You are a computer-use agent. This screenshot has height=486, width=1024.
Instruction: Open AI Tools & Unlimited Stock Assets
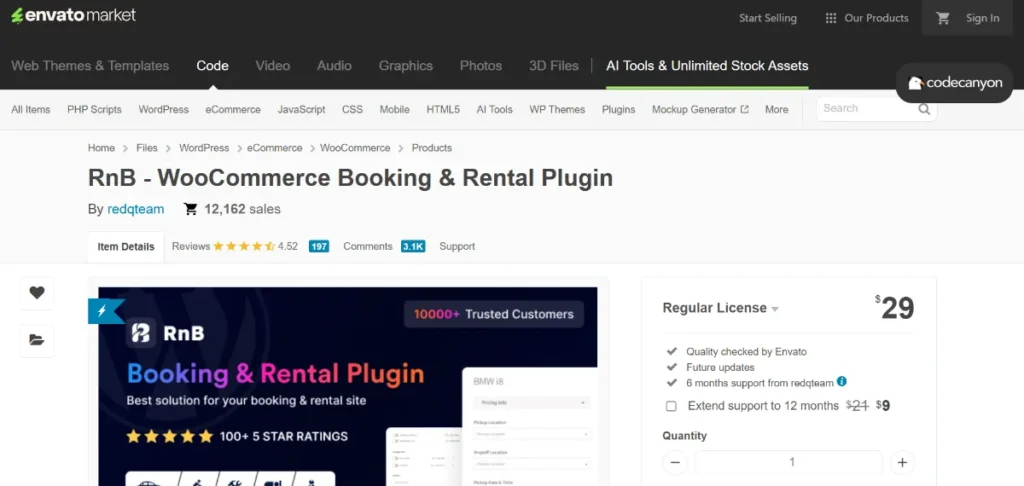[707, 66]
